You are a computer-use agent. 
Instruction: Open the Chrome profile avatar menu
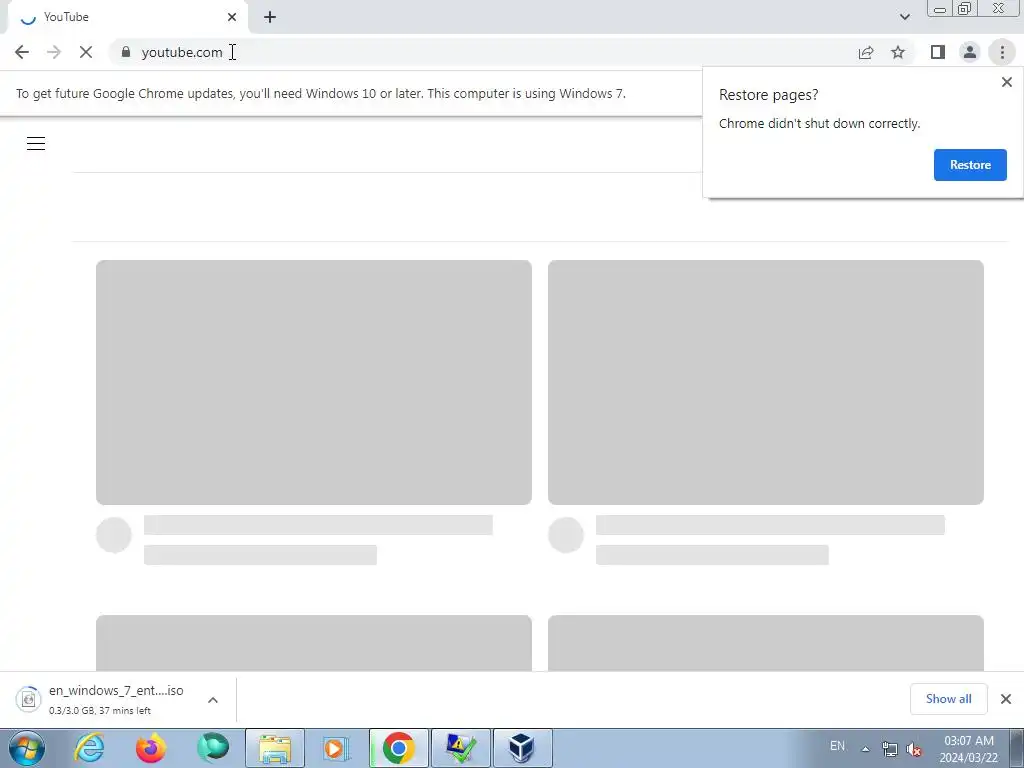970,52
